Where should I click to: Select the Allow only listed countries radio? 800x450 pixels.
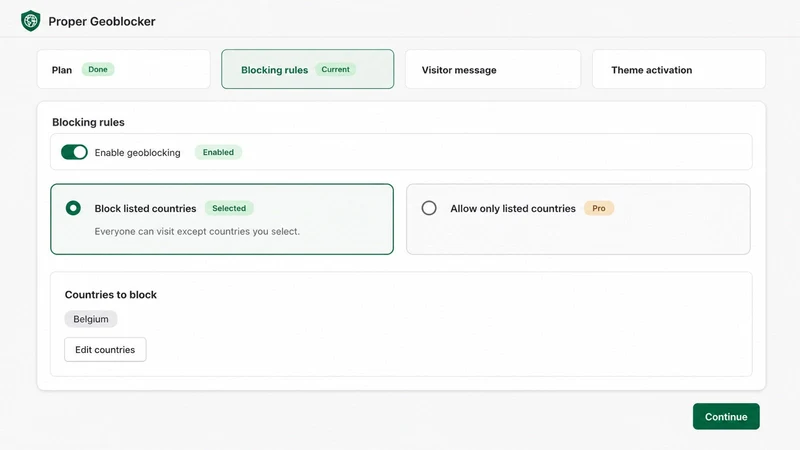[x=429, y=208]
